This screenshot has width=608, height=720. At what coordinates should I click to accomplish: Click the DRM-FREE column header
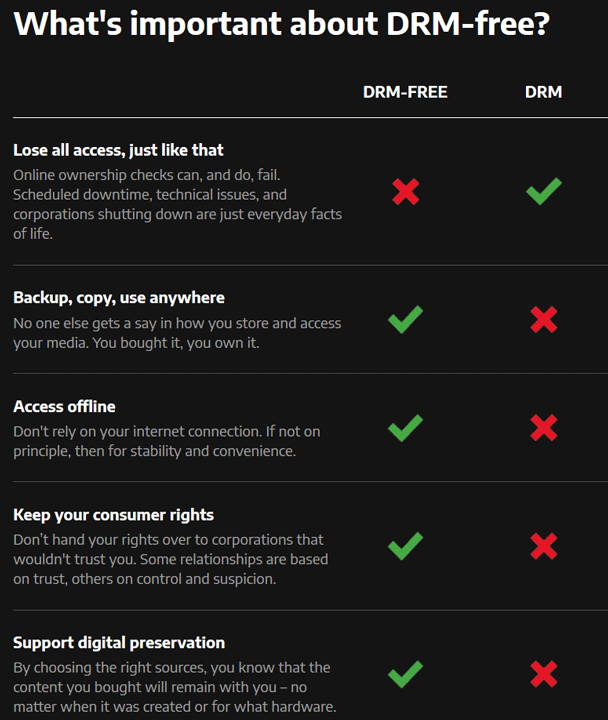click(405, 92)
